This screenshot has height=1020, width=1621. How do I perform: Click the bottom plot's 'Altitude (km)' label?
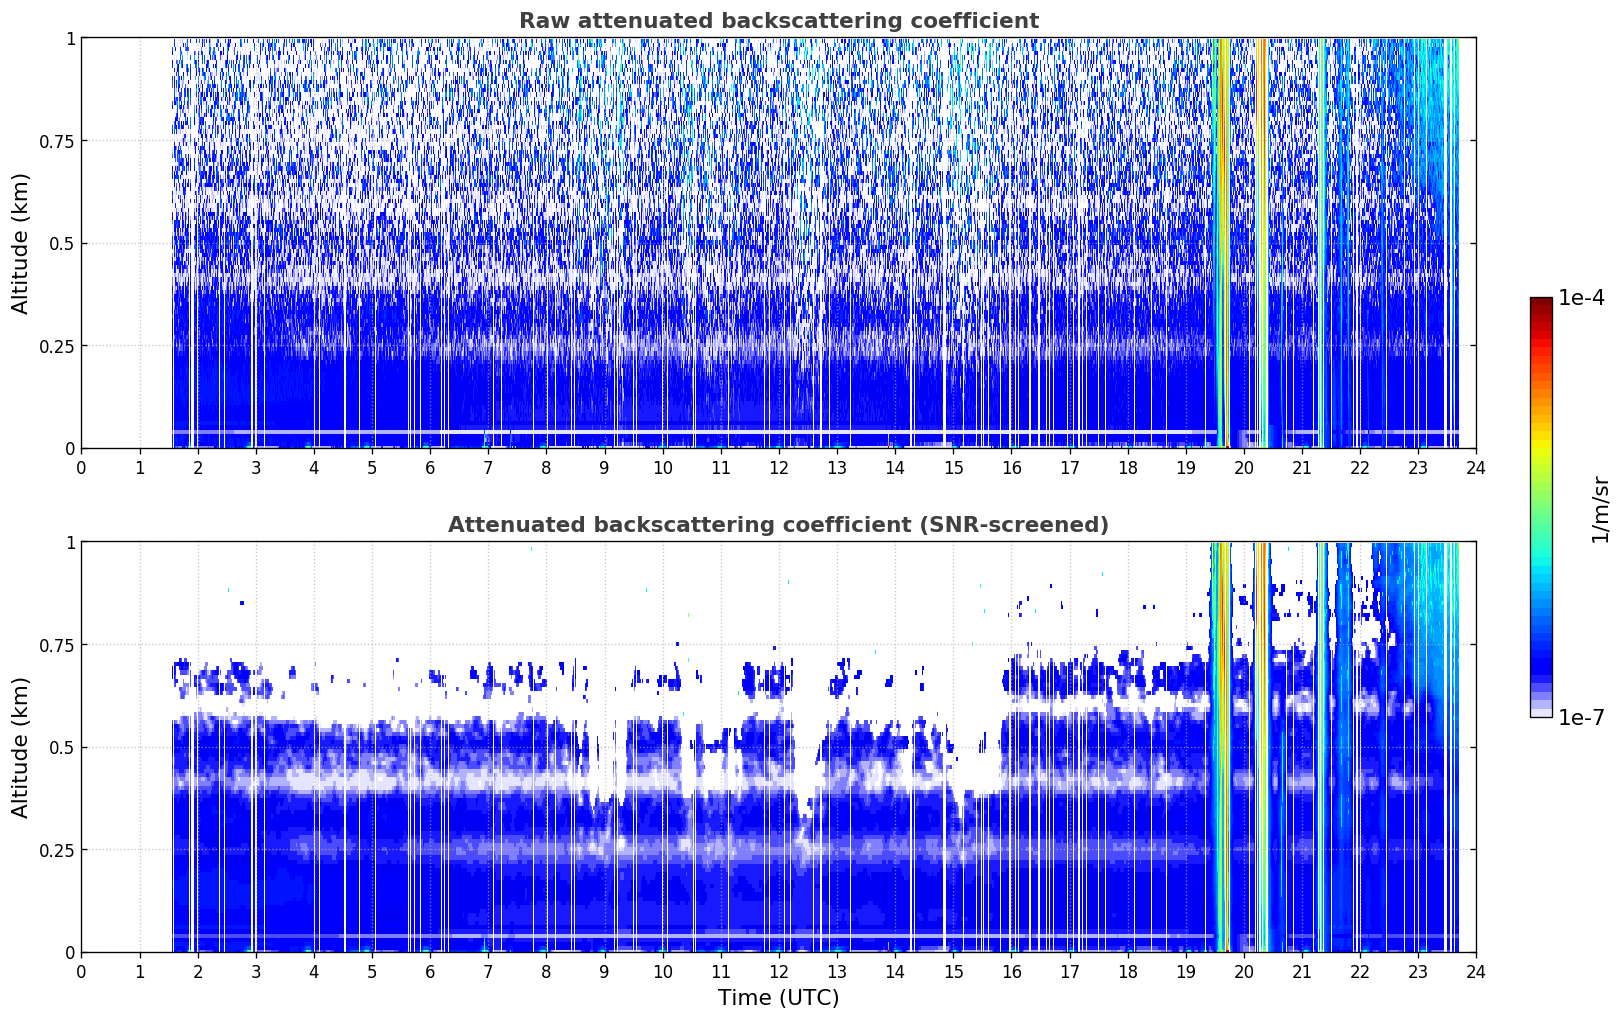(21, 747)
